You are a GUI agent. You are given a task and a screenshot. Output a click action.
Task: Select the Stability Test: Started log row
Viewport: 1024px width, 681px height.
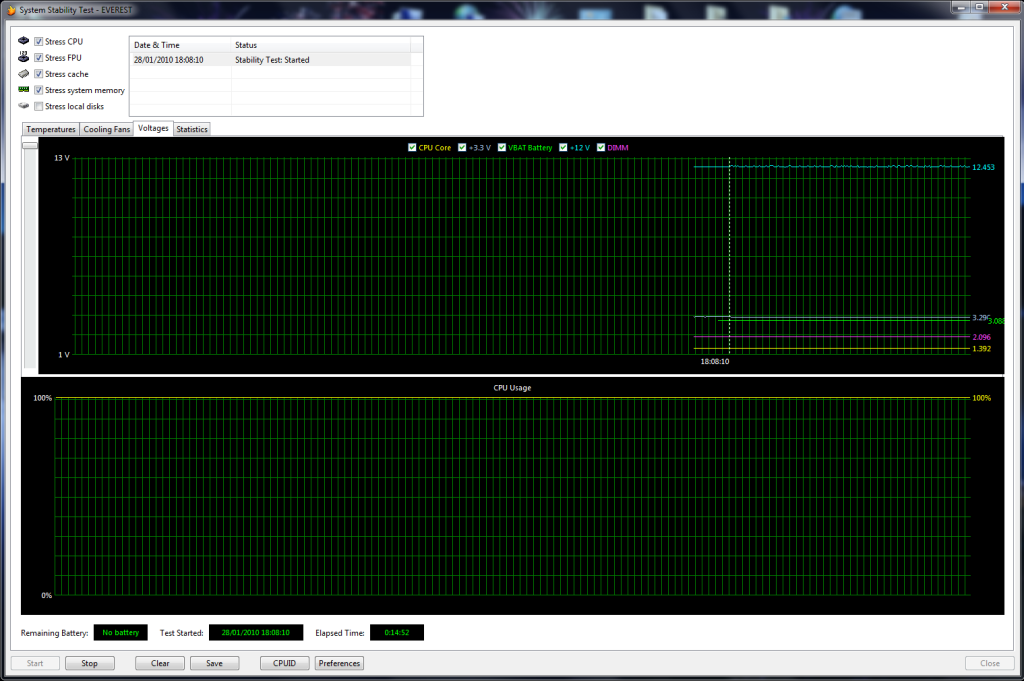coord(270,60)
